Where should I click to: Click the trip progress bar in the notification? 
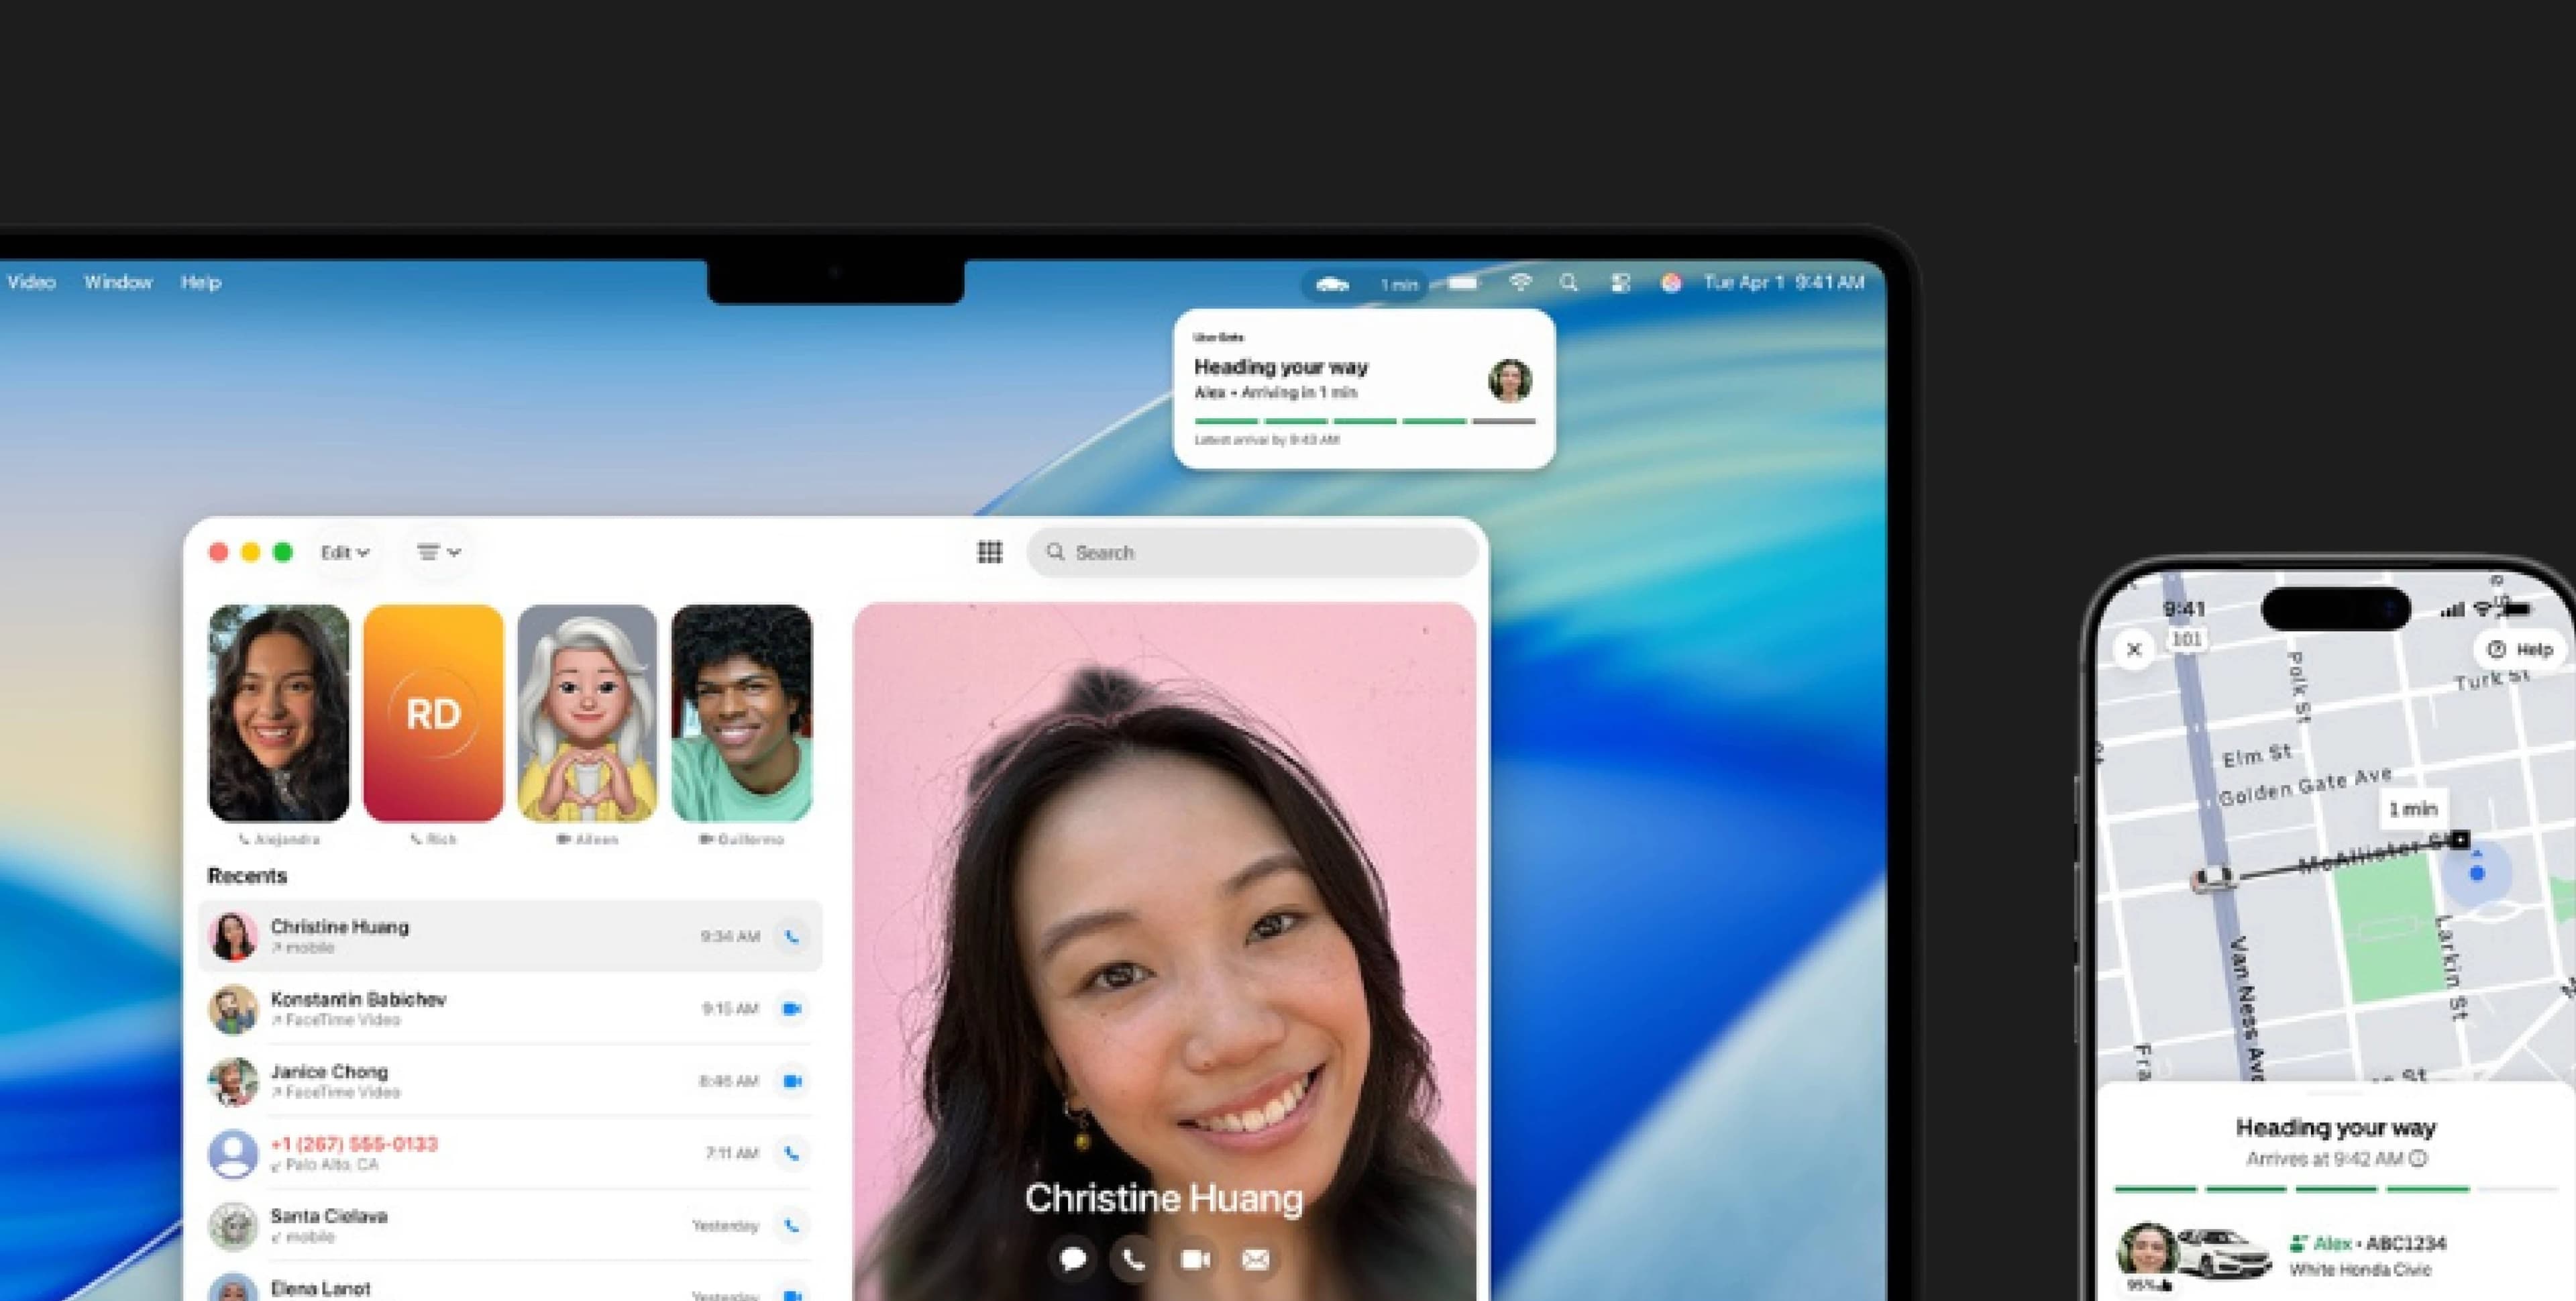click(x=1364, y=421)
